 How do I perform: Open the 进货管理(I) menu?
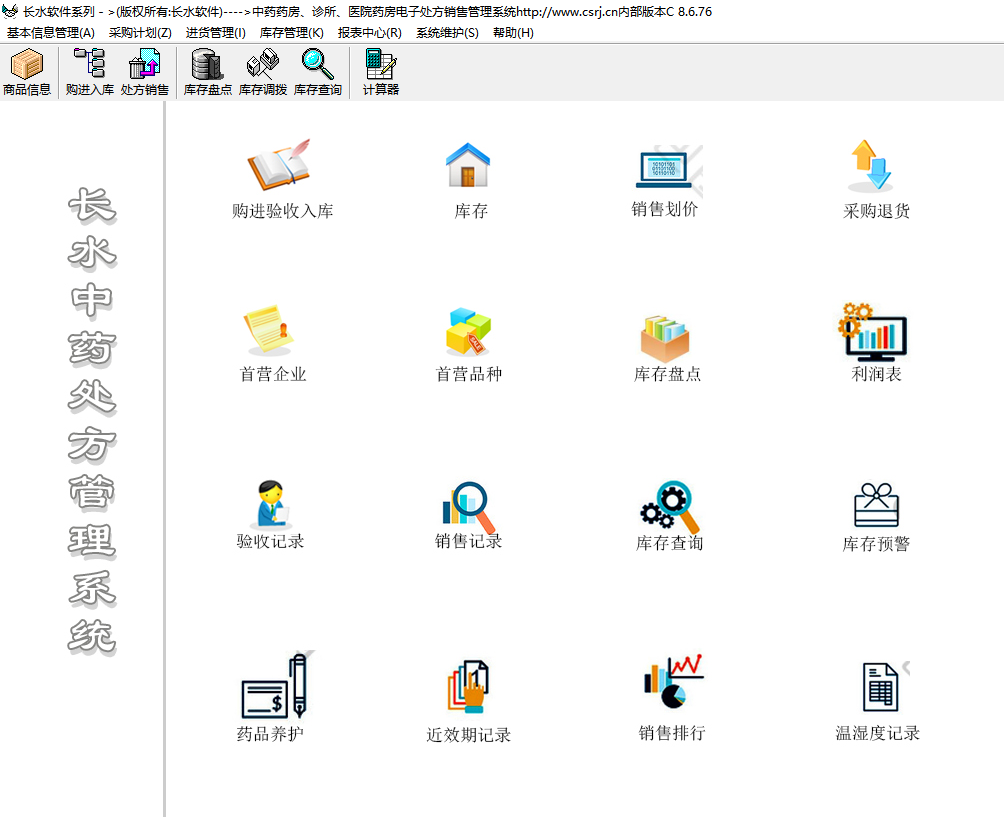216,33
